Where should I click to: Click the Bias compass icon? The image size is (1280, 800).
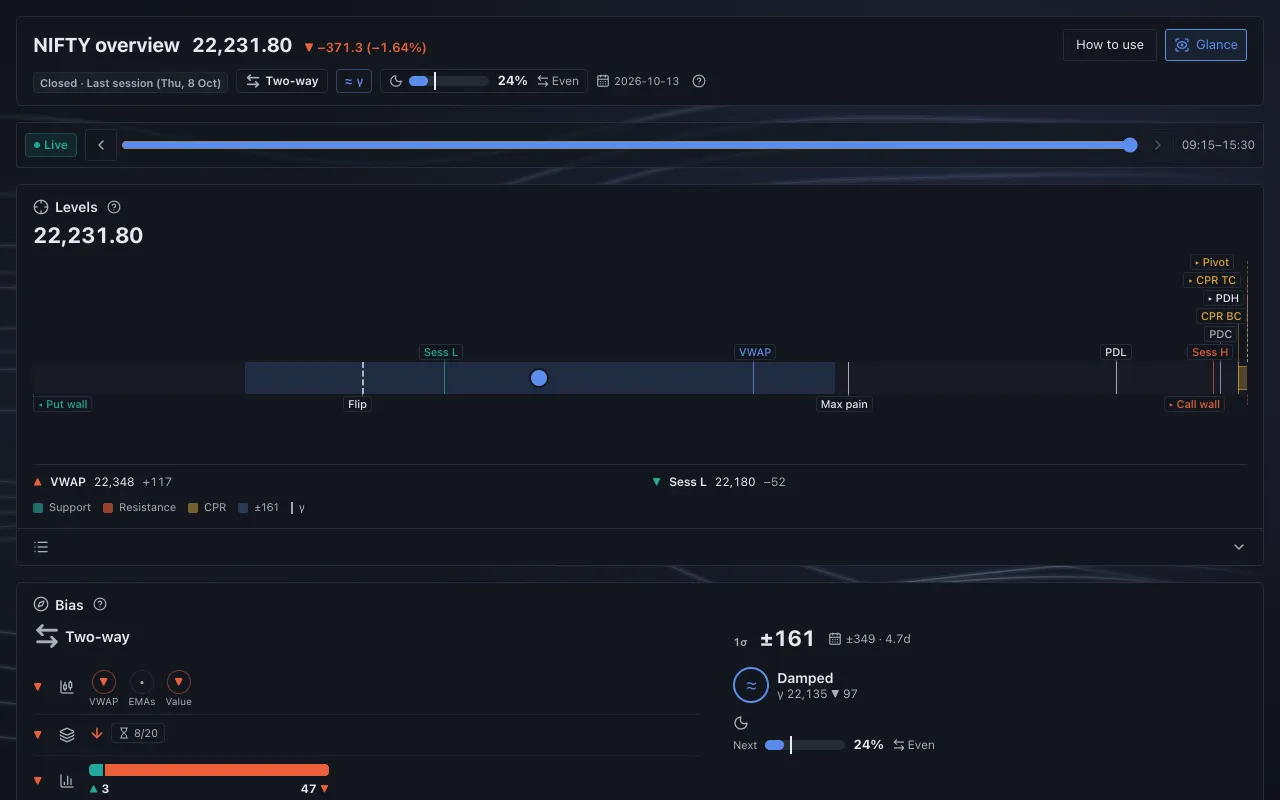(x=41, y=605)
